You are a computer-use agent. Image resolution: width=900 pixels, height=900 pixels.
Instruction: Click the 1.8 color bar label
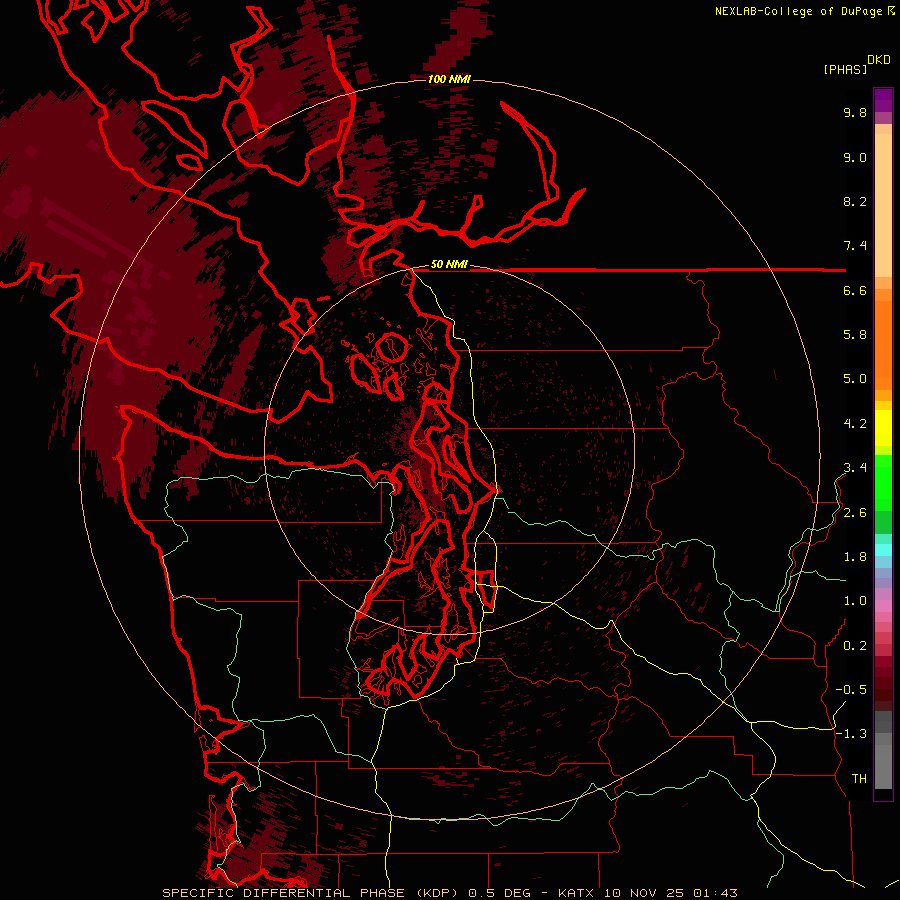pos(855,557)
